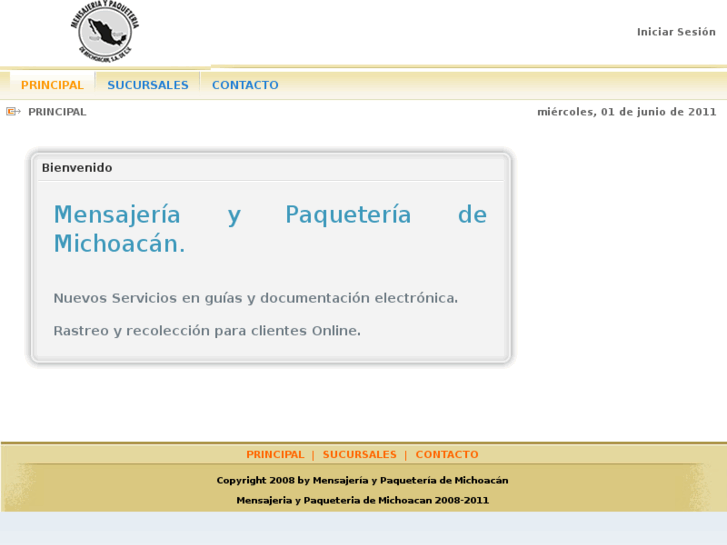727x545 pixels.
Task: Click the Copyright 2008 footer text
Action: pos(362,481)
